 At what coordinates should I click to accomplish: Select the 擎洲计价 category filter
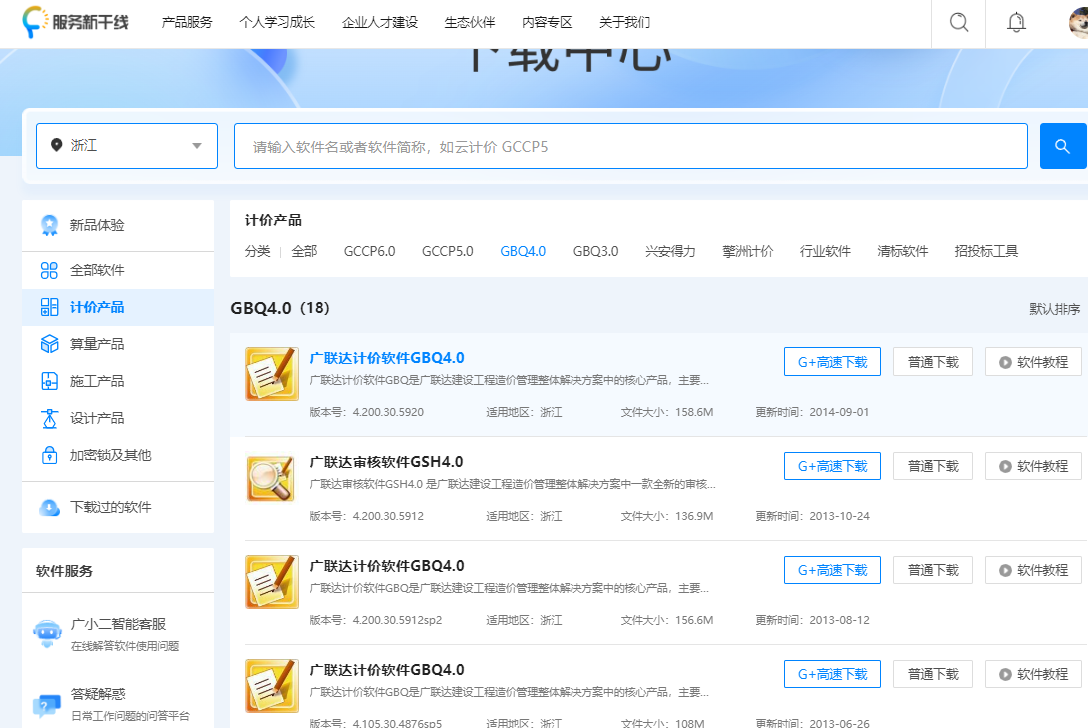click(x=747, y=251)
